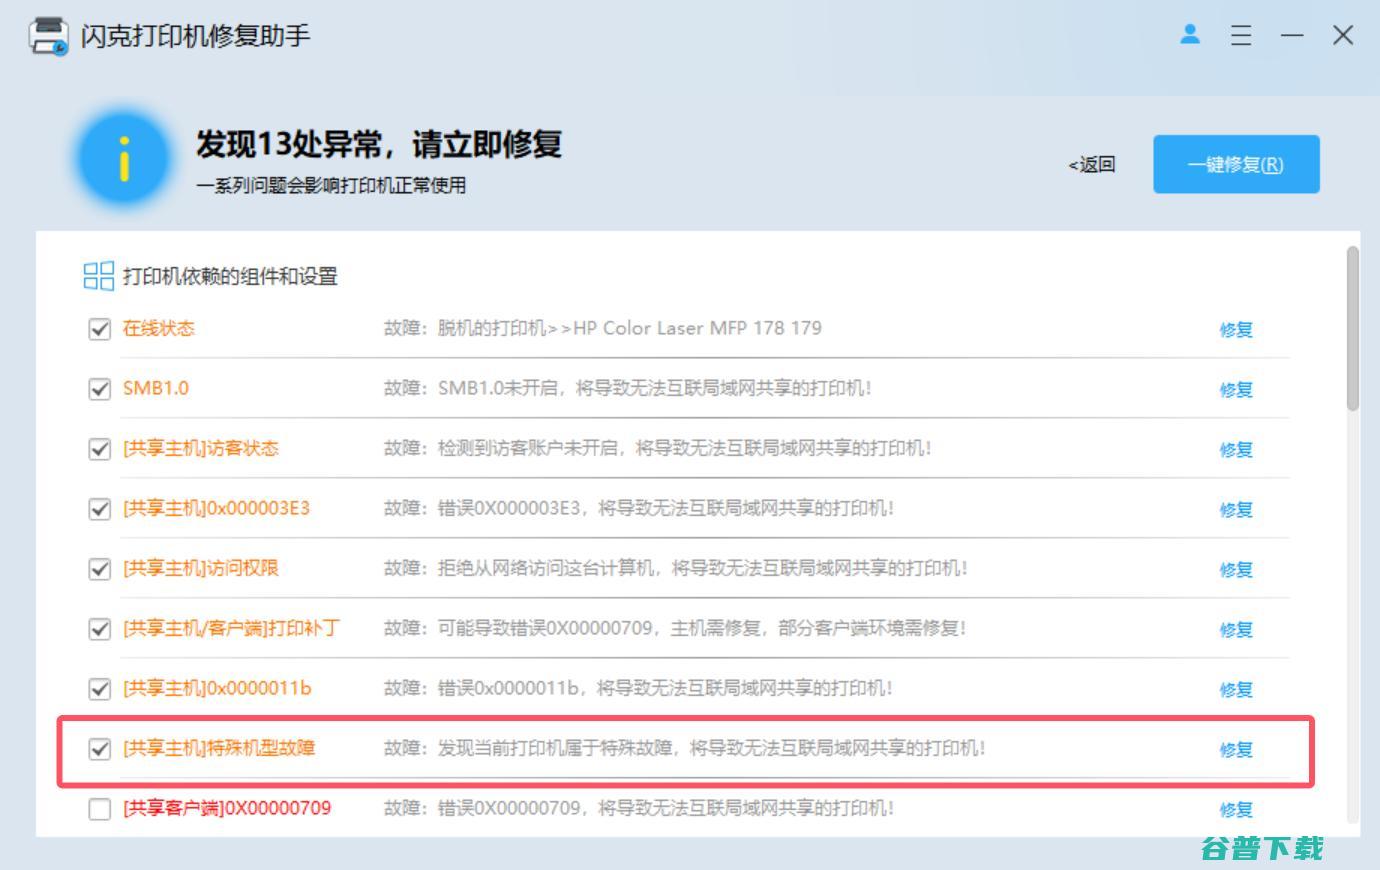Click the 返回 back link
Image resolution: width=1380 pixels, height=870 pixels.
1093,164
